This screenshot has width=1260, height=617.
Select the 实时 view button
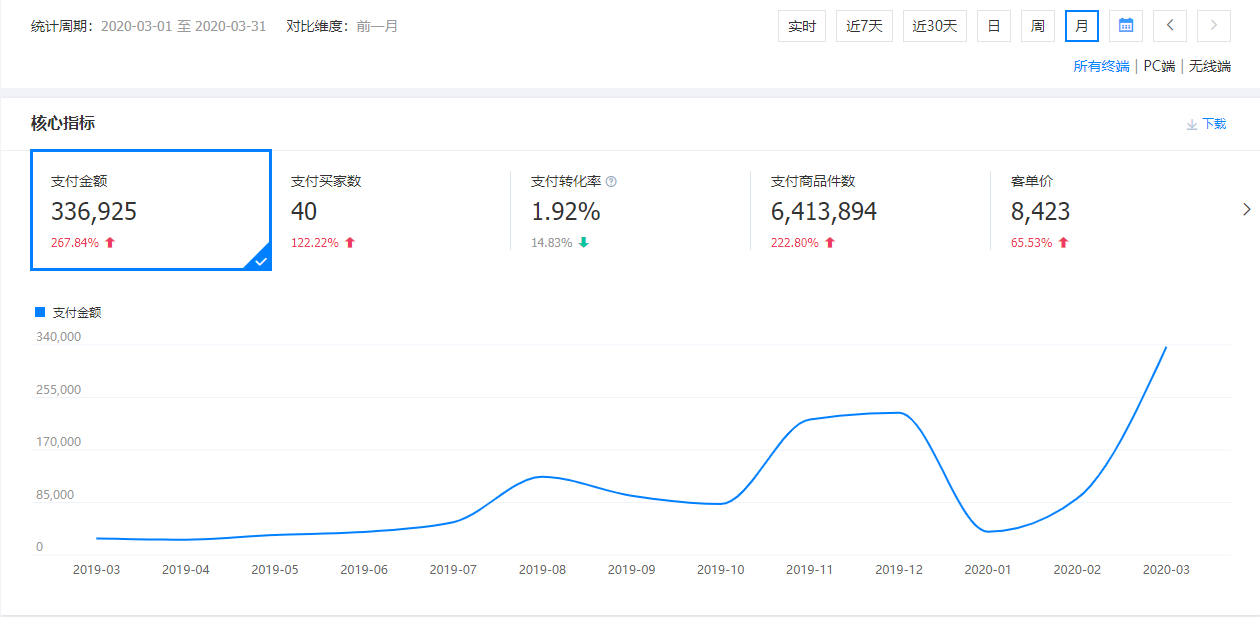pyautogui.click(x=801, y=26)
